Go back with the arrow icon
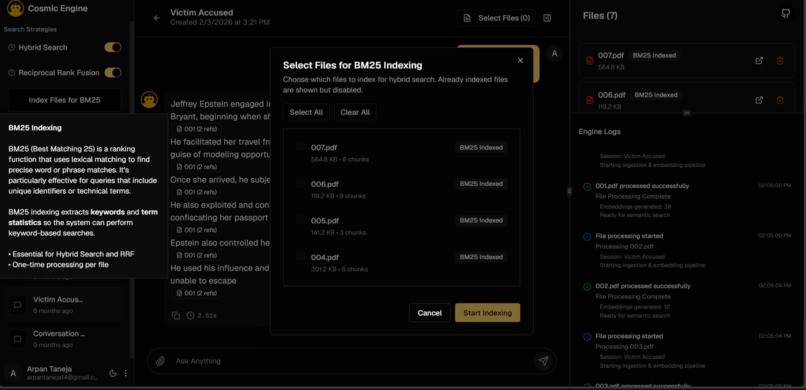The width and height of the screenshot is (806, 390). pos(157,18)
